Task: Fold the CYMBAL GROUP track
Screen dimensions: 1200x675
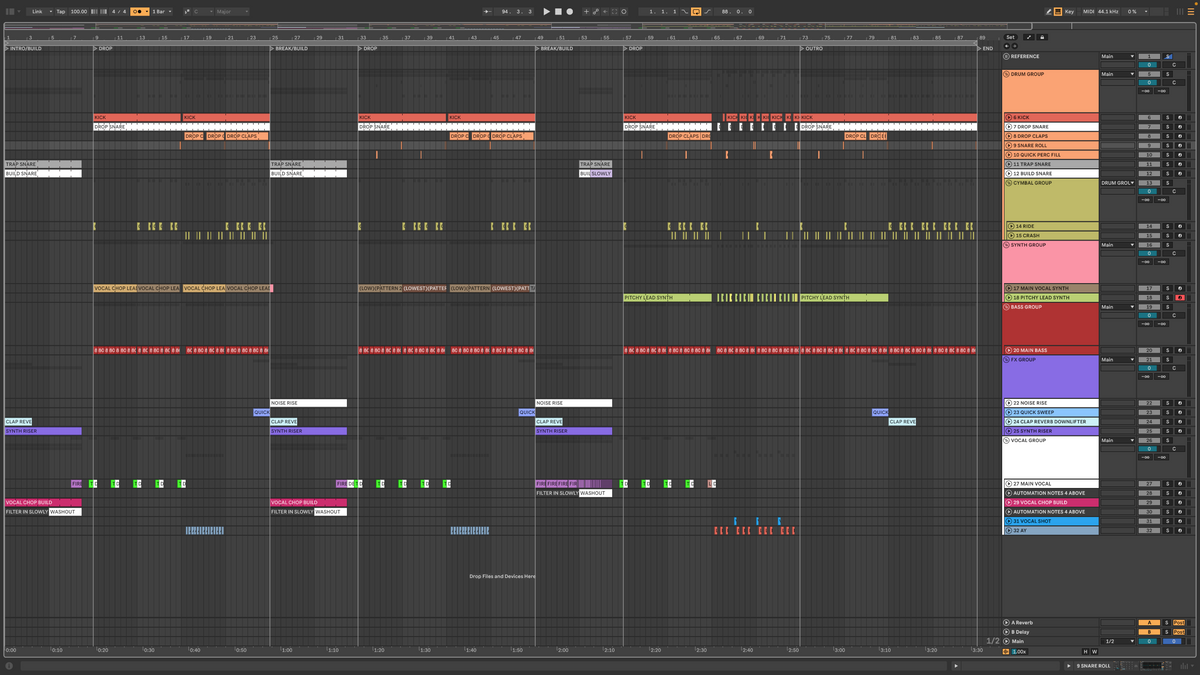Action: pyautogui.click(x=1008, y=183)
